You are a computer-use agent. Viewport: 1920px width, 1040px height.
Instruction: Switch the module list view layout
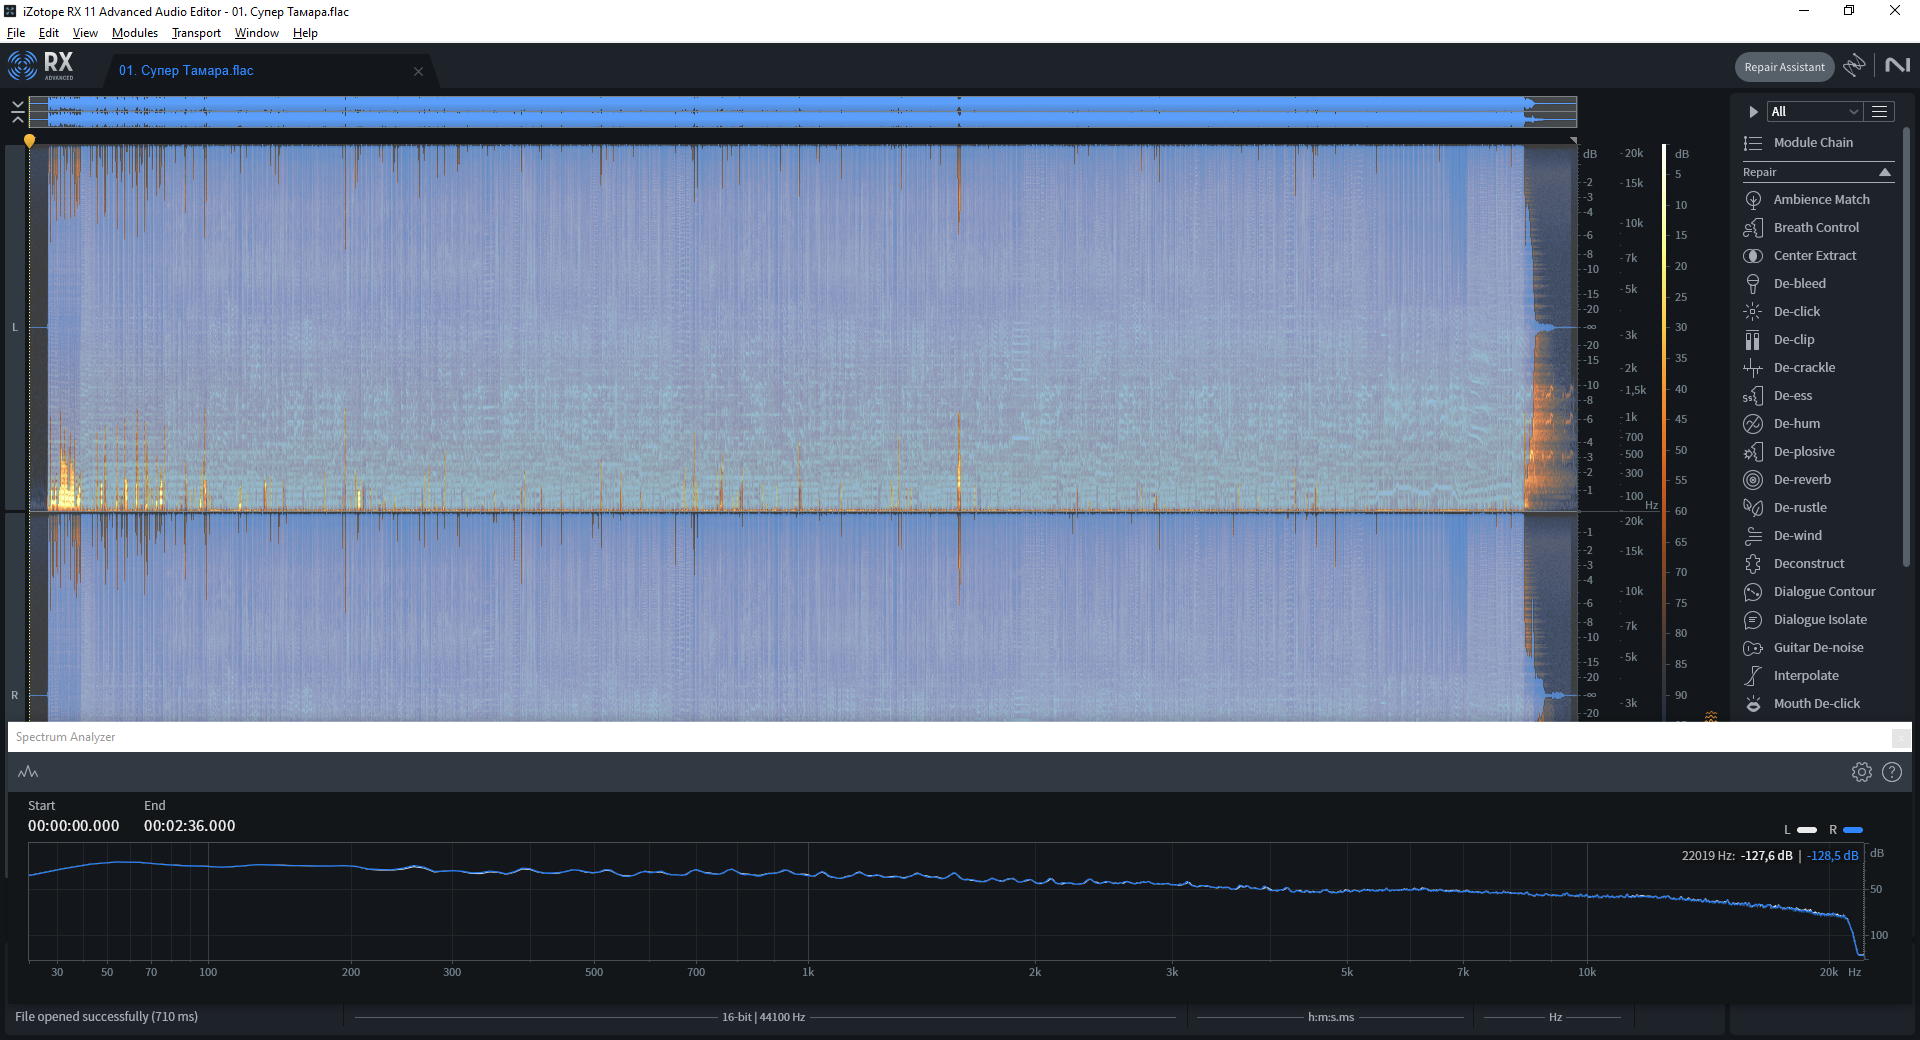click(1880, 112)
